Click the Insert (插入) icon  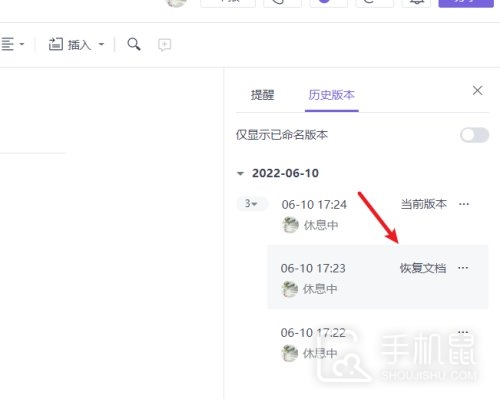pos(56,44)
